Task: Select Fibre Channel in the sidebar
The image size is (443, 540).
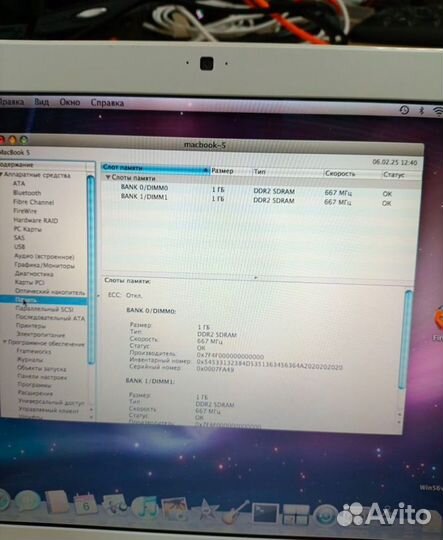Action: tap(33, 202)
